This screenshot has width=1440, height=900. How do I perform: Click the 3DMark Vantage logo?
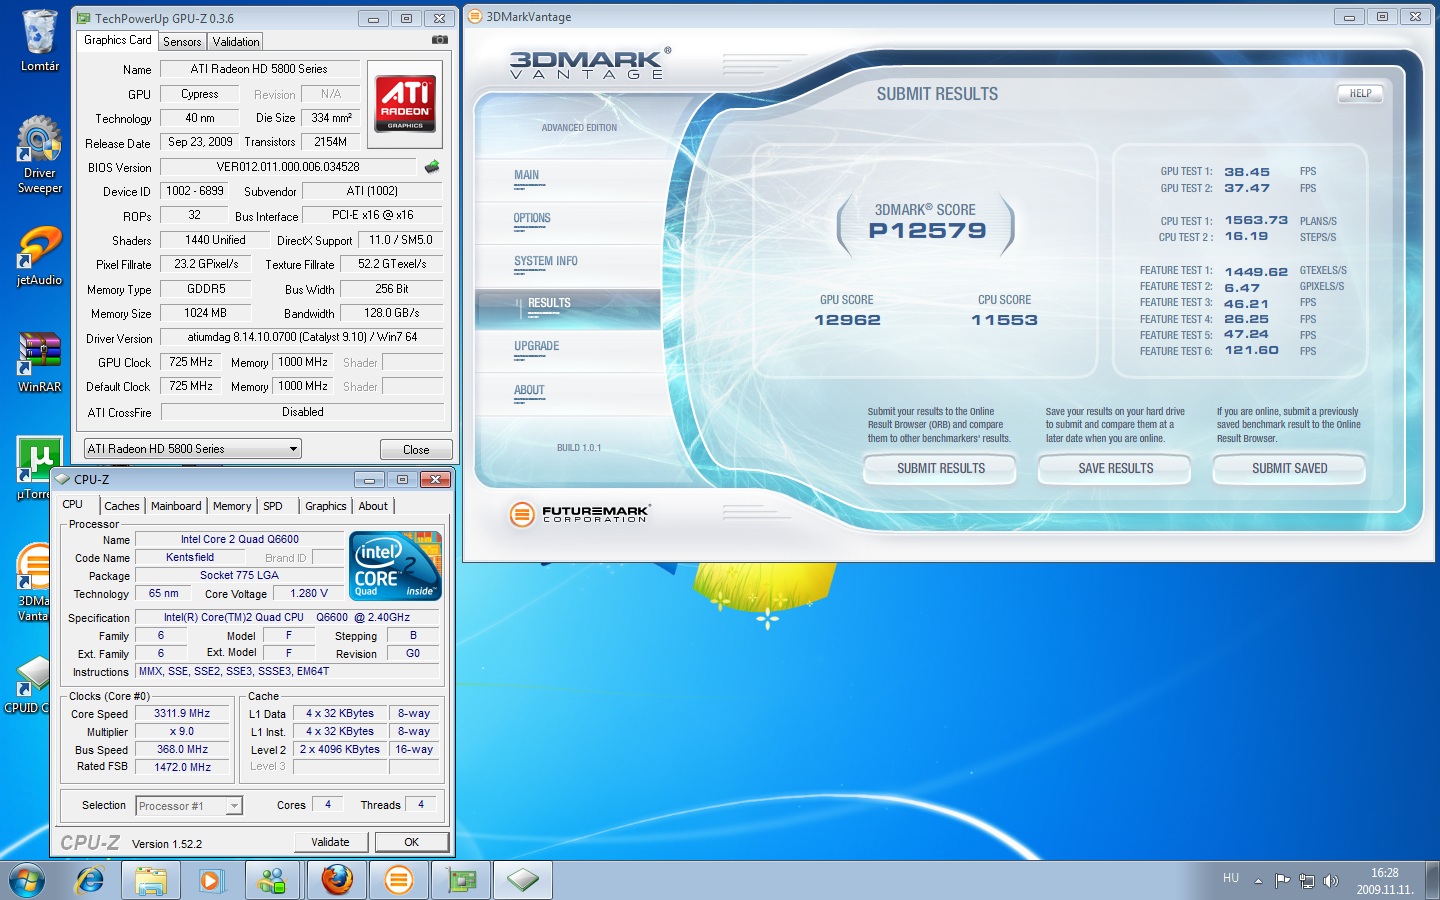coord(590,64)
